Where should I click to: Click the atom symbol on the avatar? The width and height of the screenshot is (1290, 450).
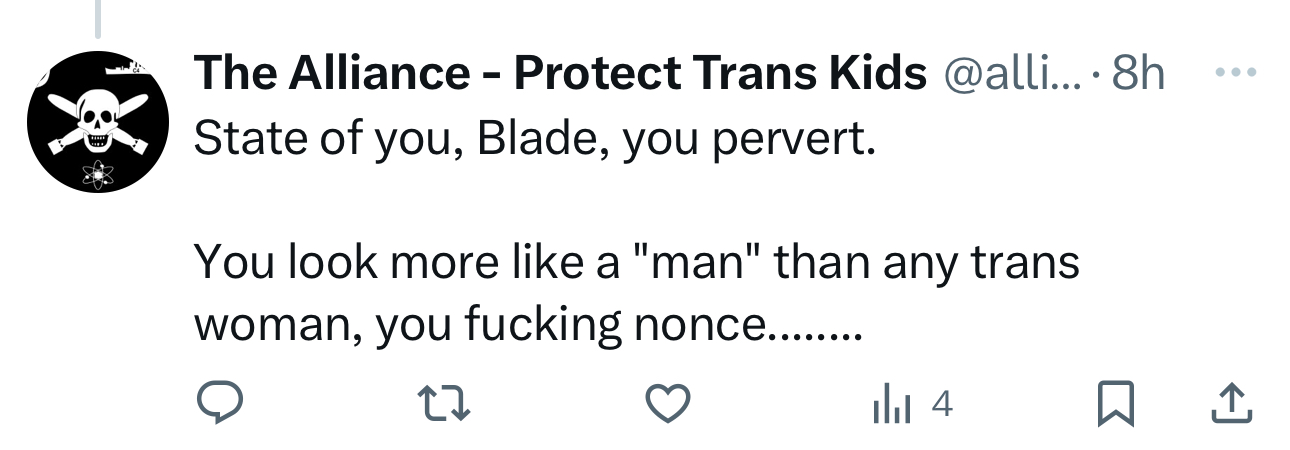click(97, 172)
